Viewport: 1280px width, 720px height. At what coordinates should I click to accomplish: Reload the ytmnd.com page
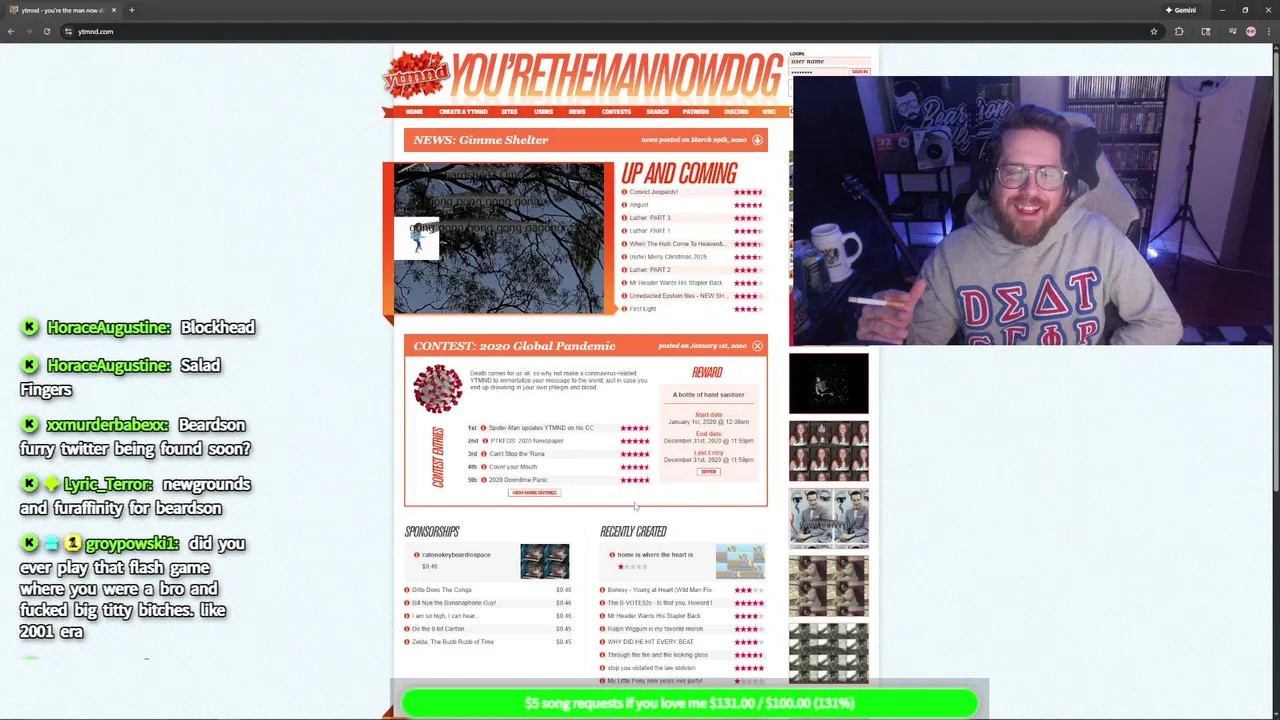click(46, 31)
